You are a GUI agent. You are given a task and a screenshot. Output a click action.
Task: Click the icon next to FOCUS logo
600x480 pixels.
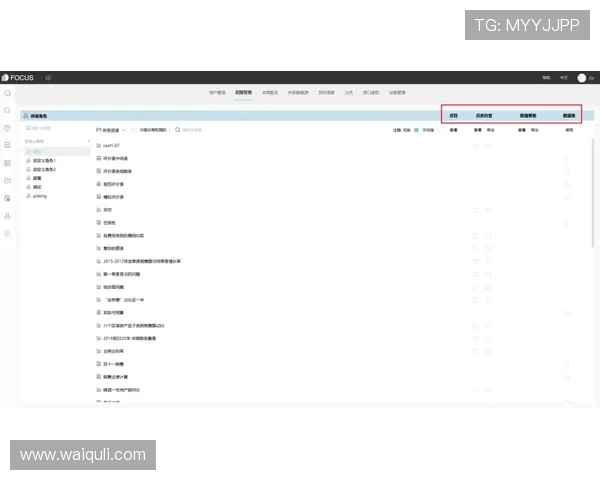(x=48, y=77)
